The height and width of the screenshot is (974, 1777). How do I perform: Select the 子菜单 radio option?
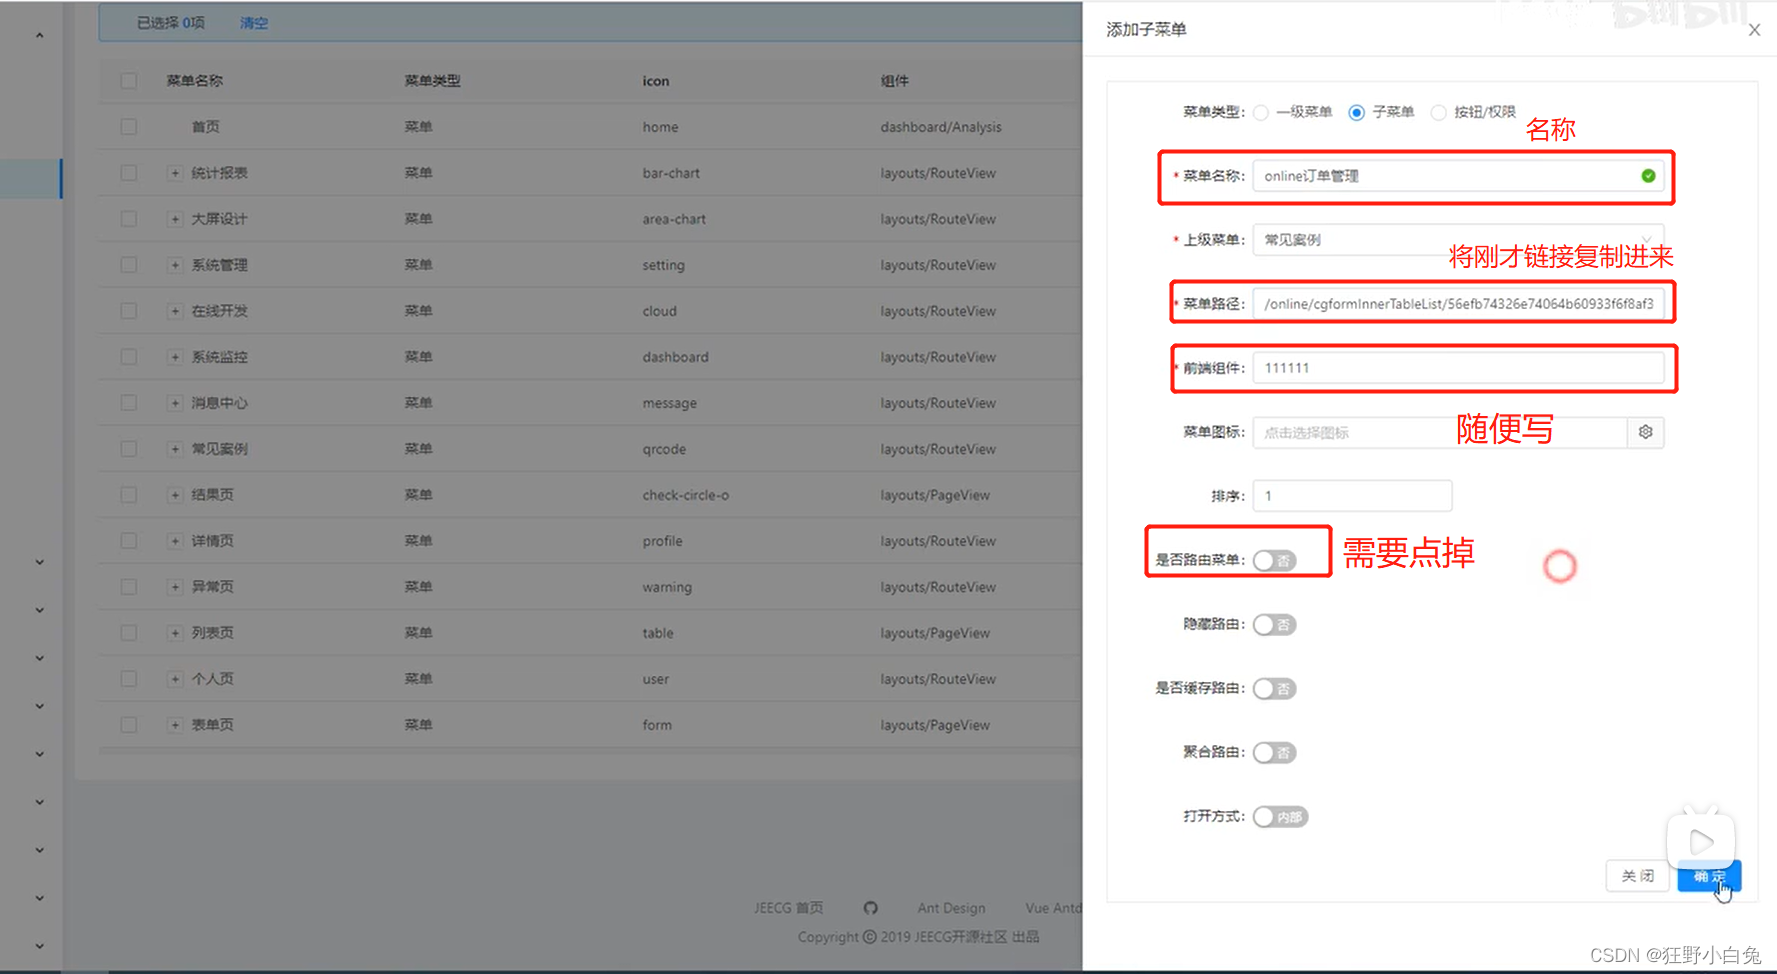[x=1356, y=113]
